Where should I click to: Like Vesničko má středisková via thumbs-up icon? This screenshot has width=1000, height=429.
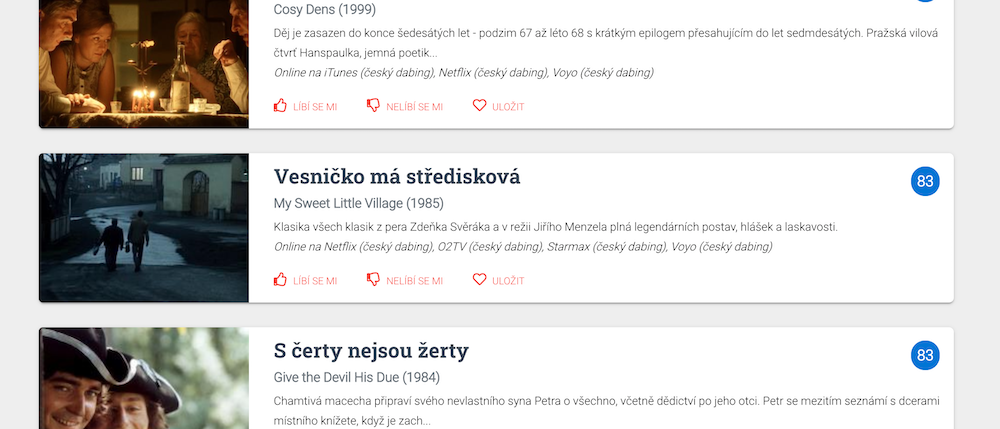pyautogui.click(x=280, y=280)
